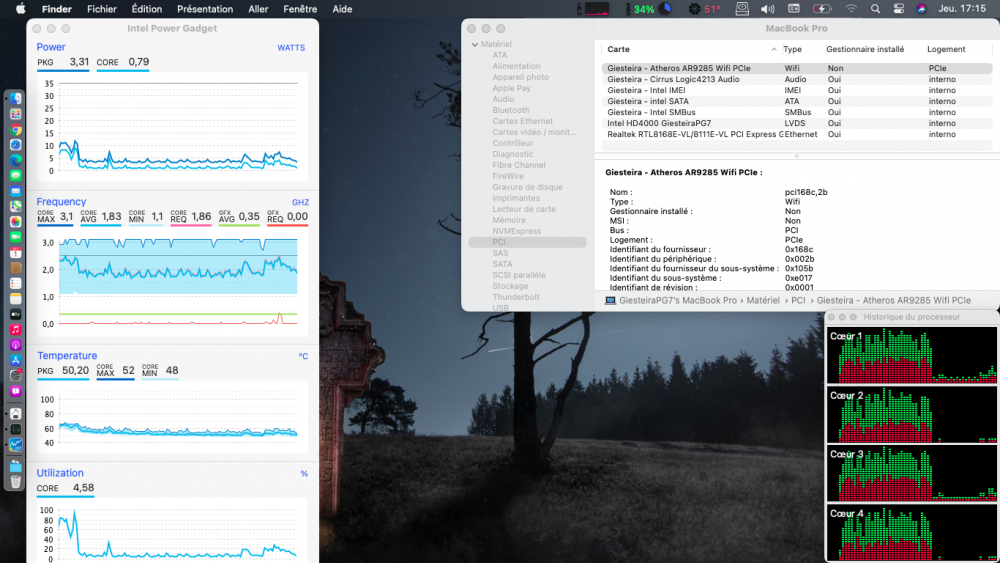Open the Fichier menu
The width and height of the screenshot is (1000, 563).
point(101,9)
